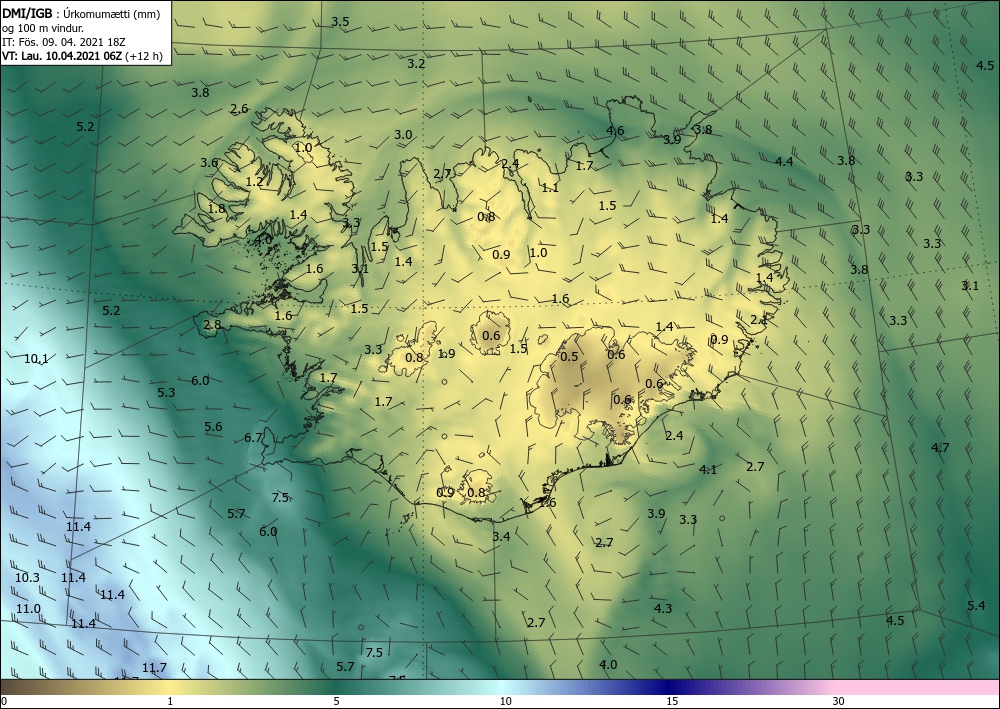Click the 4.6 value on northeast coast
This screenshot has width=1000, height=709.
tap(615, 131)
